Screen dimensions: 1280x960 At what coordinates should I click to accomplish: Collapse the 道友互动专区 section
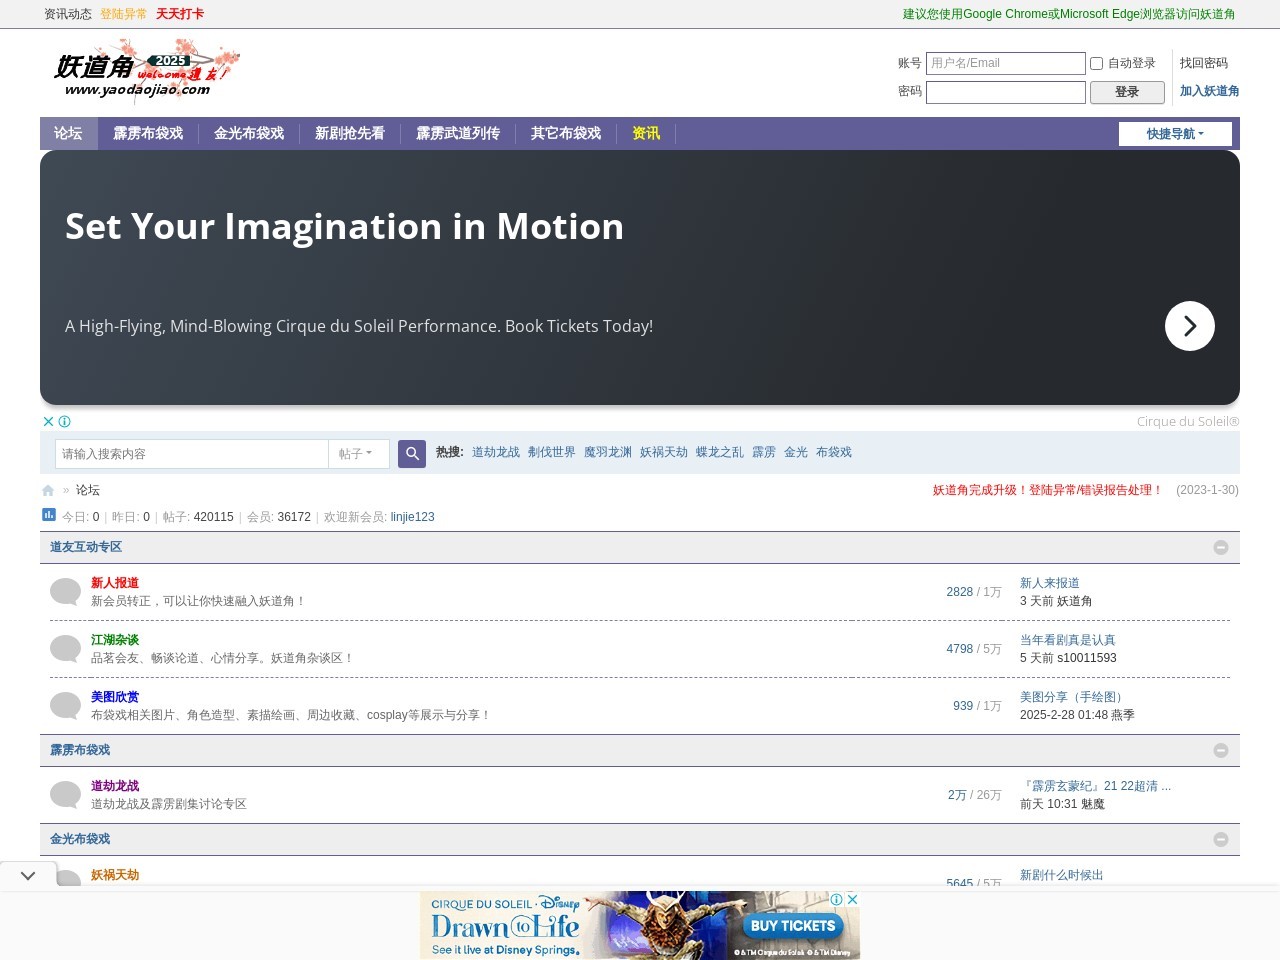[1221, 547]
